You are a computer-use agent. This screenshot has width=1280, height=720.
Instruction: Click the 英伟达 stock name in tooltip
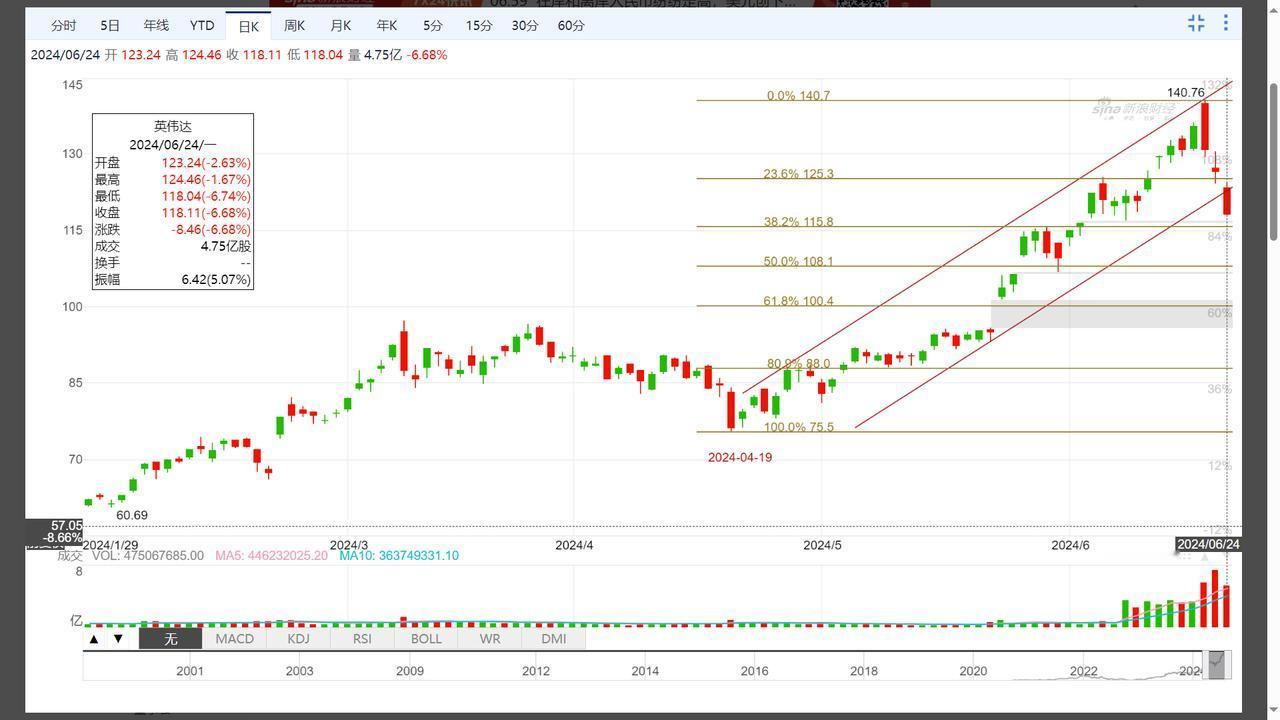172,126
